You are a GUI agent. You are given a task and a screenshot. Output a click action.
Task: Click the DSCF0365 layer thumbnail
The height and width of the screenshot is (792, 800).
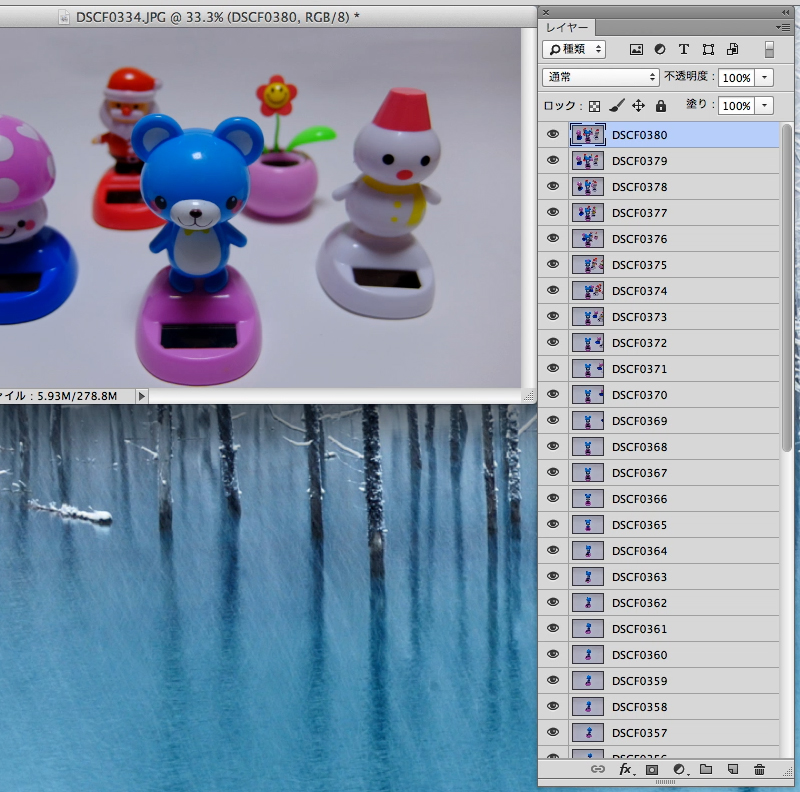tap(587, 525)
